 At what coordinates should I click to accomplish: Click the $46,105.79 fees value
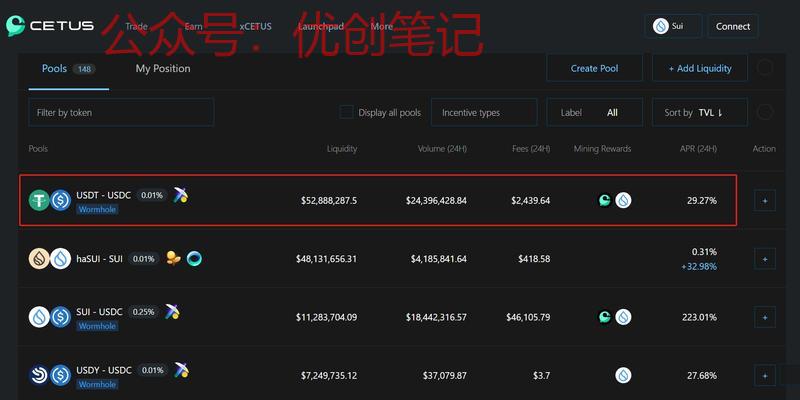[528, 317]
